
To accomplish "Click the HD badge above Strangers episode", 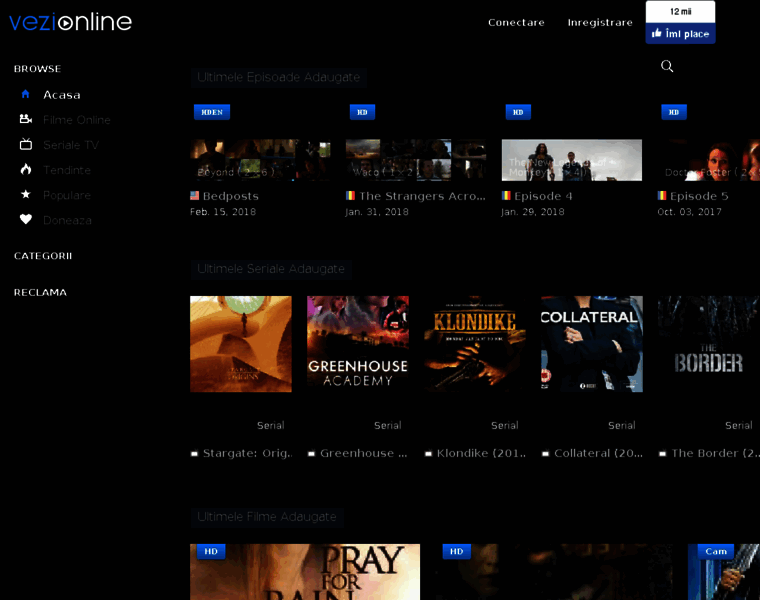I will [362, 112].
